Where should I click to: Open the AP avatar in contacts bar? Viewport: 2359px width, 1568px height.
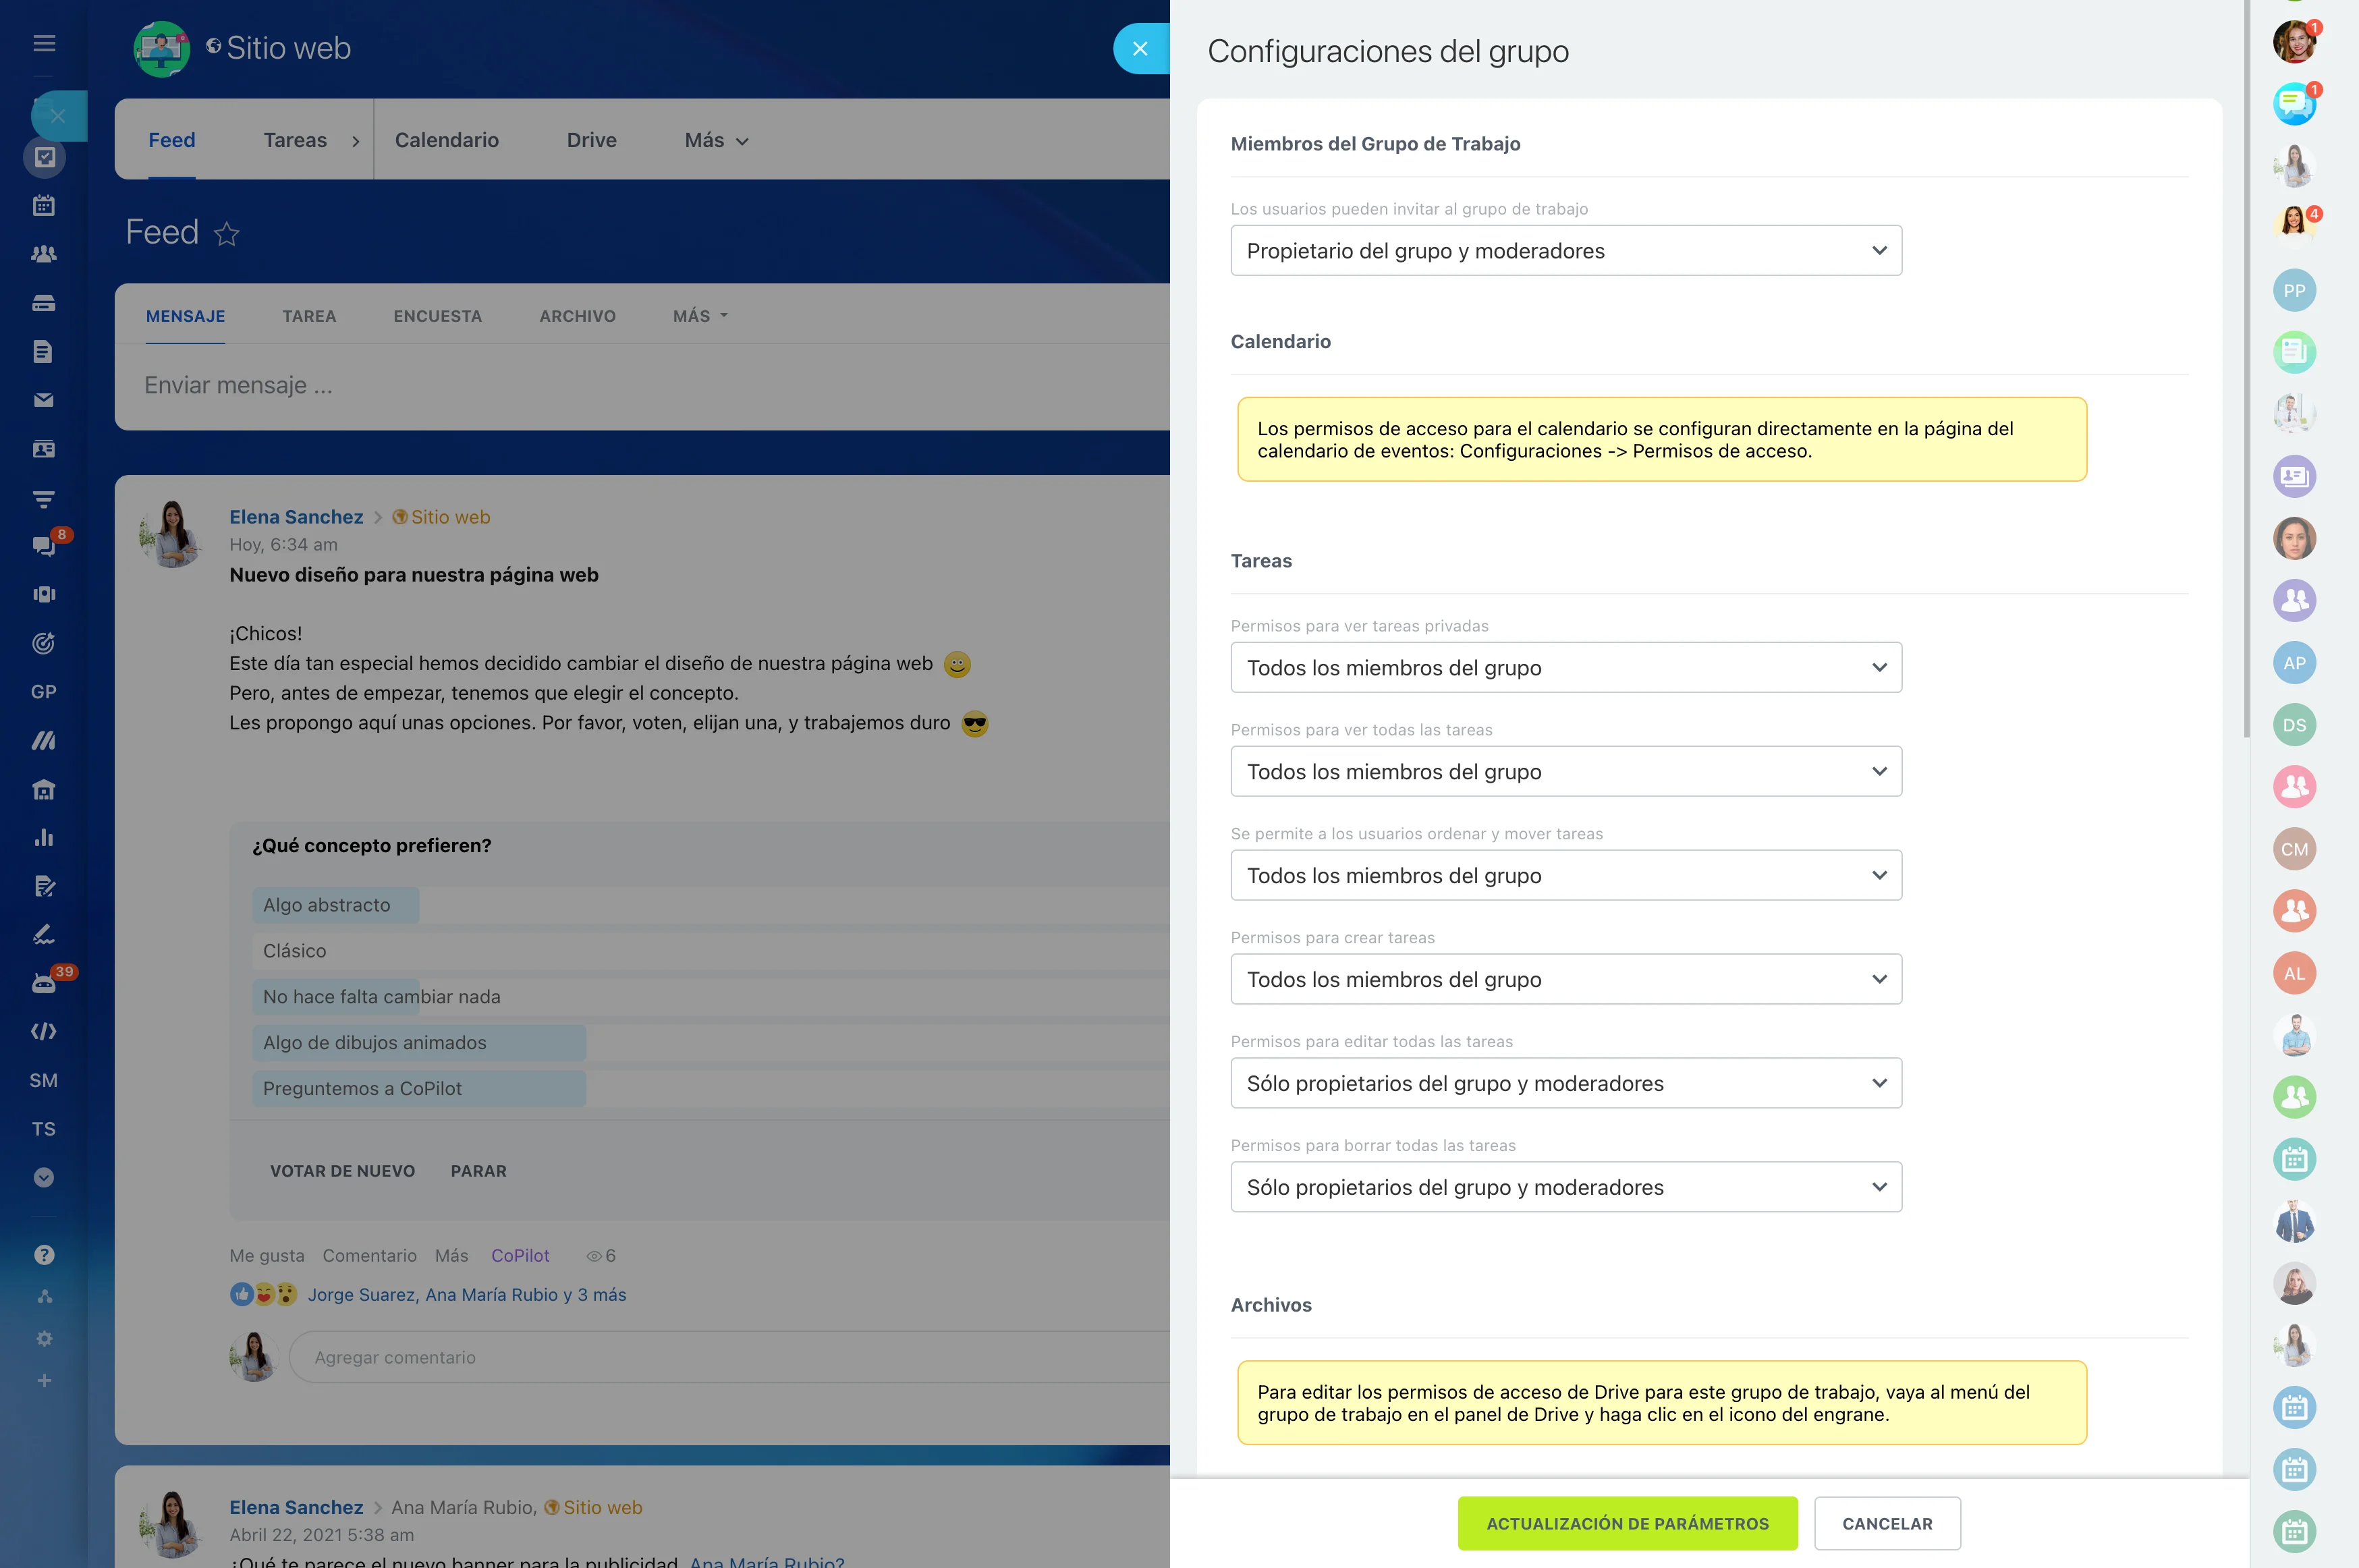2294,663
